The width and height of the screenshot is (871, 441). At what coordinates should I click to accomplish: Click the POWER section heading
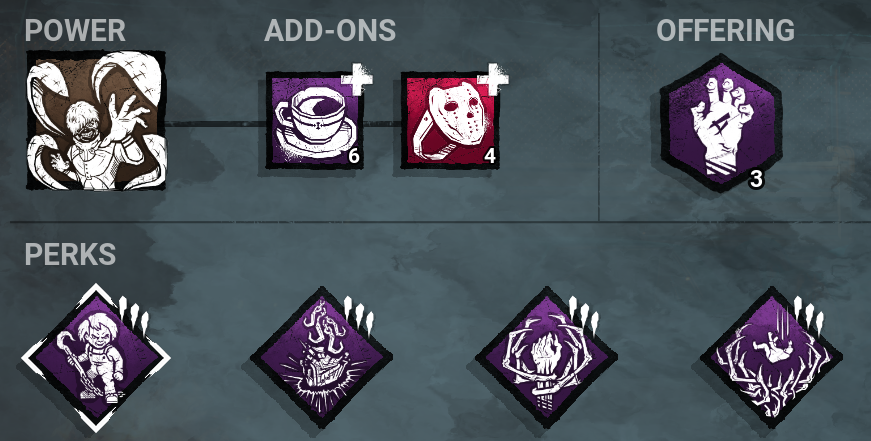click(x=75, y=30)
